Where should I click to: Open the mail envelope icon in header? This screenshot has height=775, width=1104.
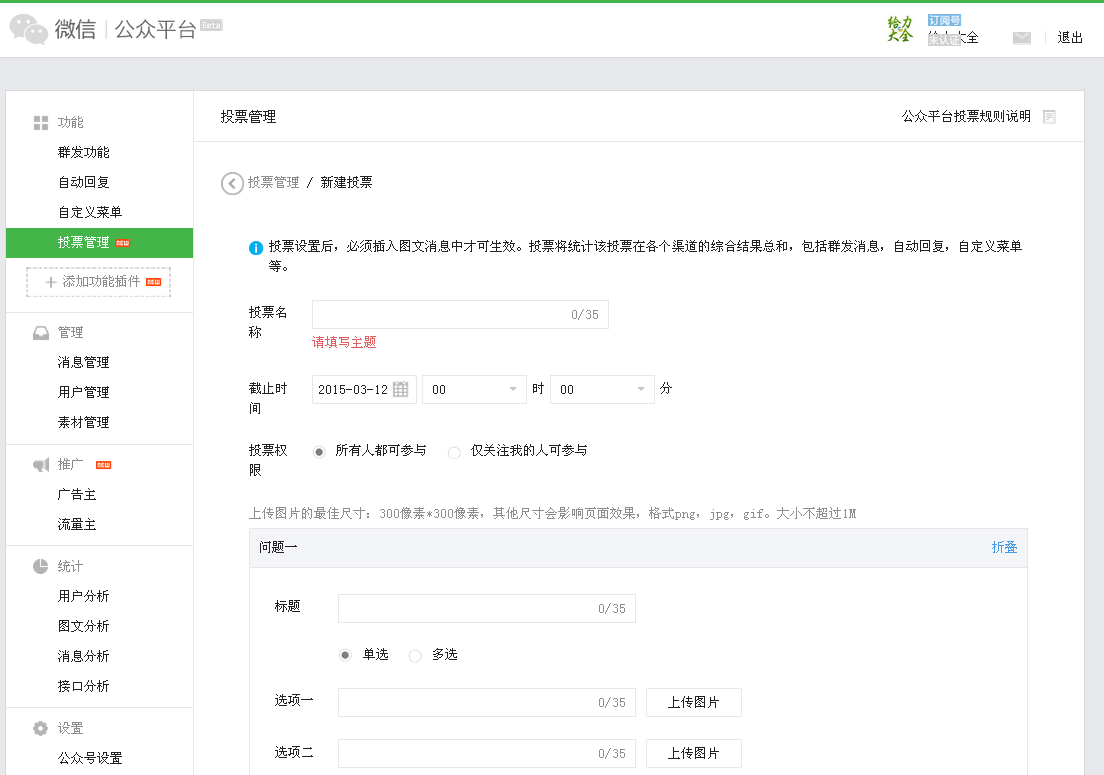coord(1021,38)
